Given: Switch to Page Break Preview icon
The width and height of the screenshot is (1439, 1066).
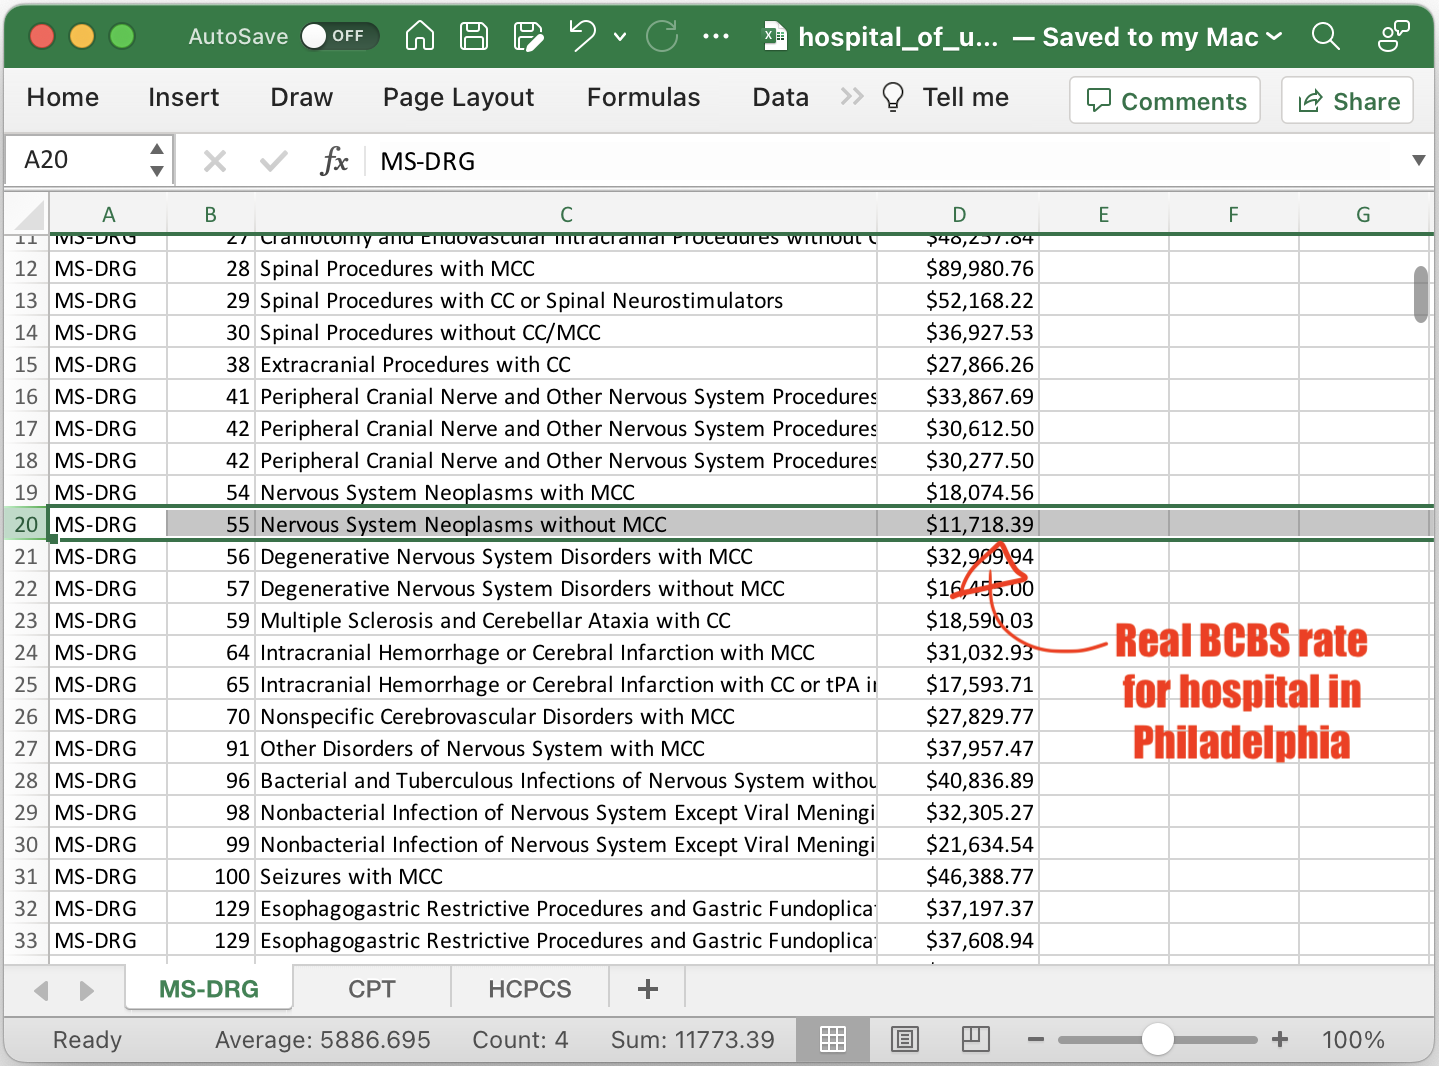Looking at the screenshot, I should click(976, 1039).
